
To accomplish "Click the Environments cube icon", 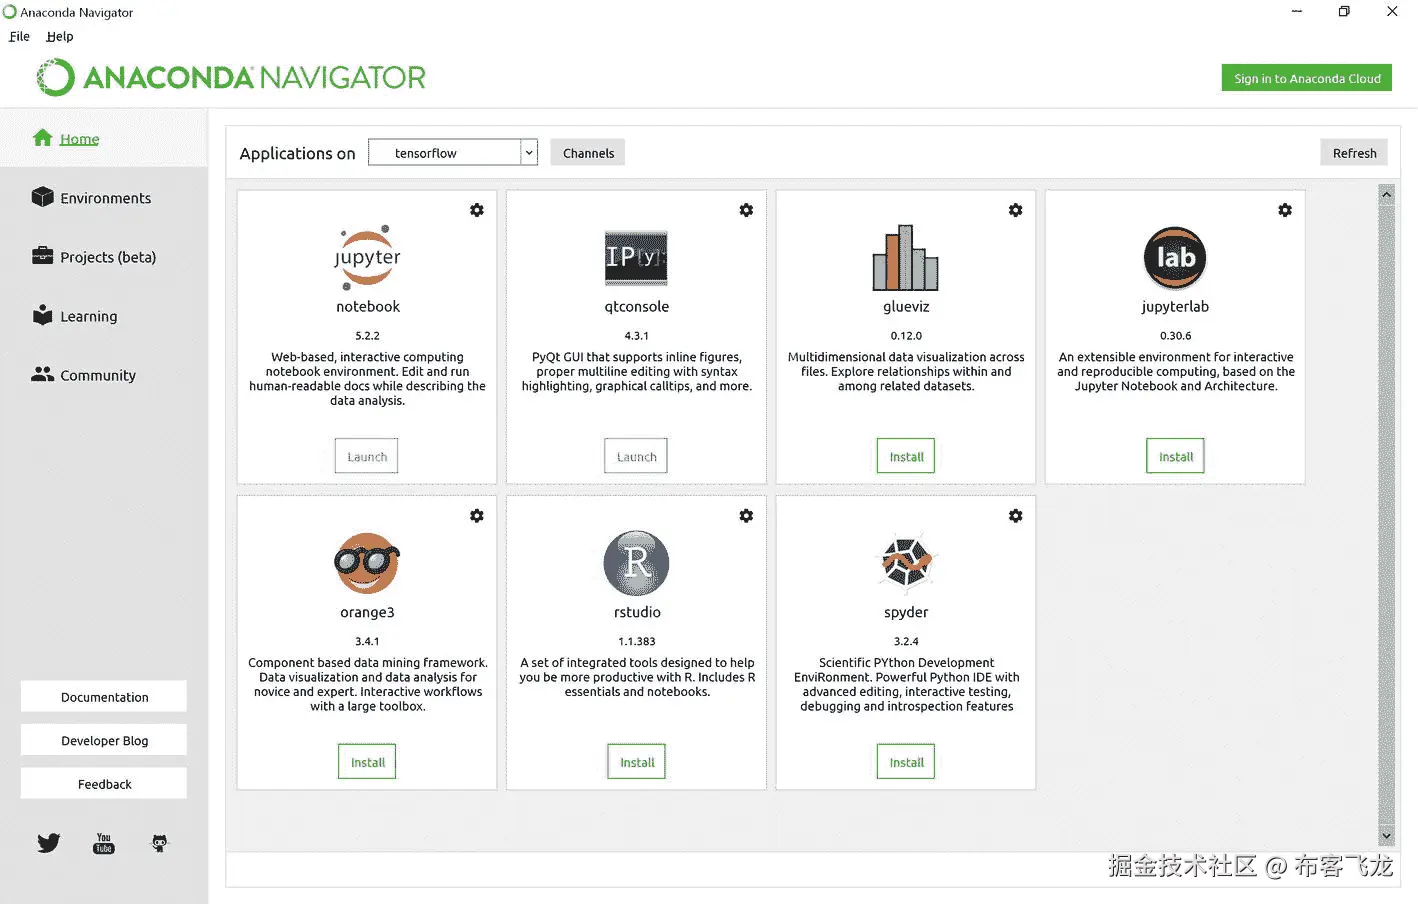I will pyautogui.click(x=42, y=197).
